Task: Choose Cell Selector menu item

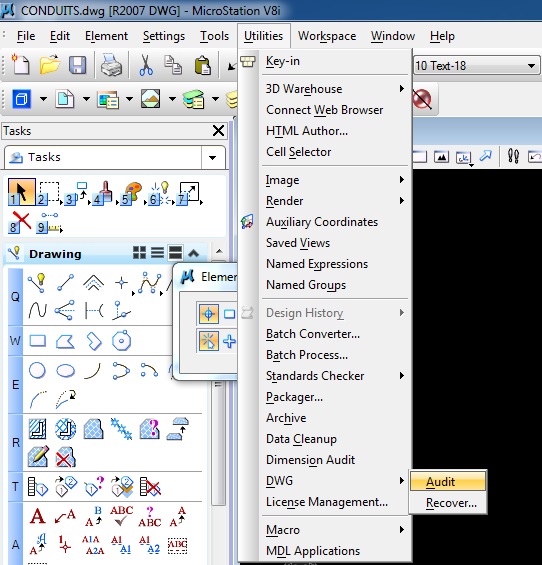Action: pos(335,152)
